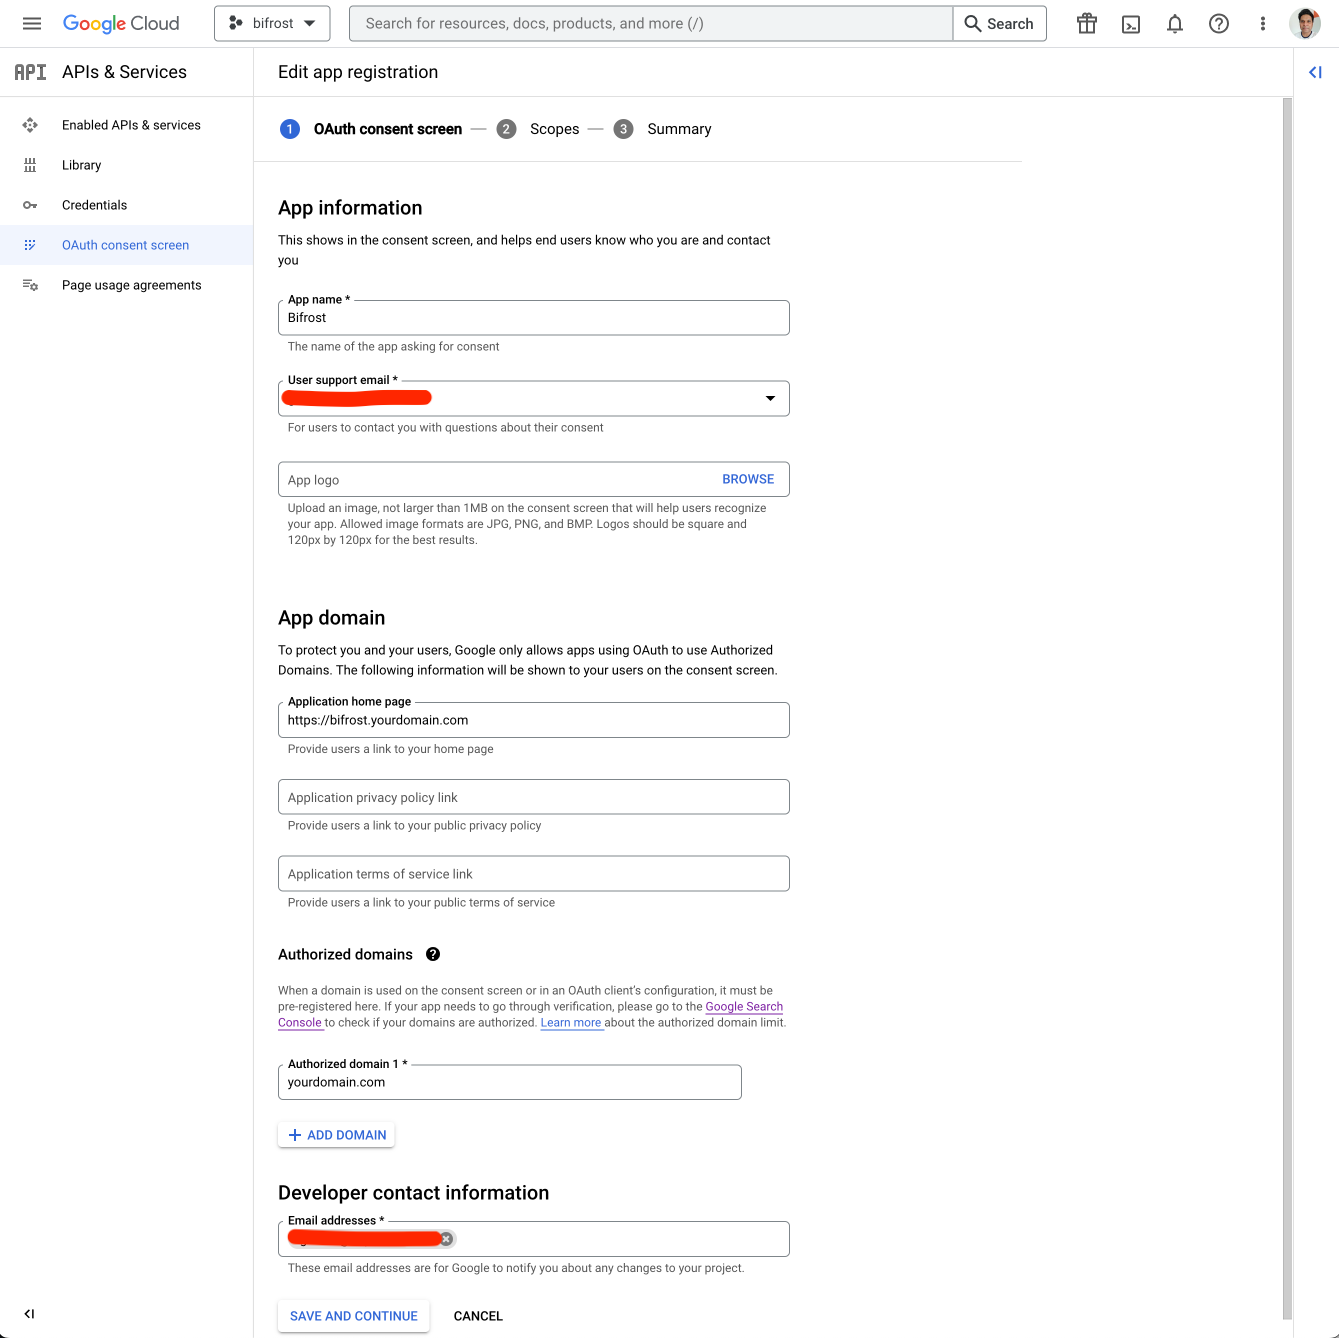Show help for Authorized domains
The height and width of the screenshot is (1338, 1339).
tap(433, 954)
